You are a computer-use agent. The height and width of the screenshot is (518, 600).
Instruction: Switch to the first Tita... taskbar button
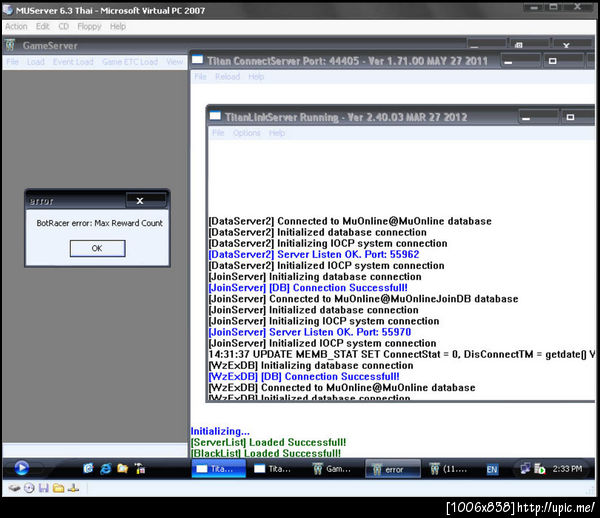click(x=218, y=469)
